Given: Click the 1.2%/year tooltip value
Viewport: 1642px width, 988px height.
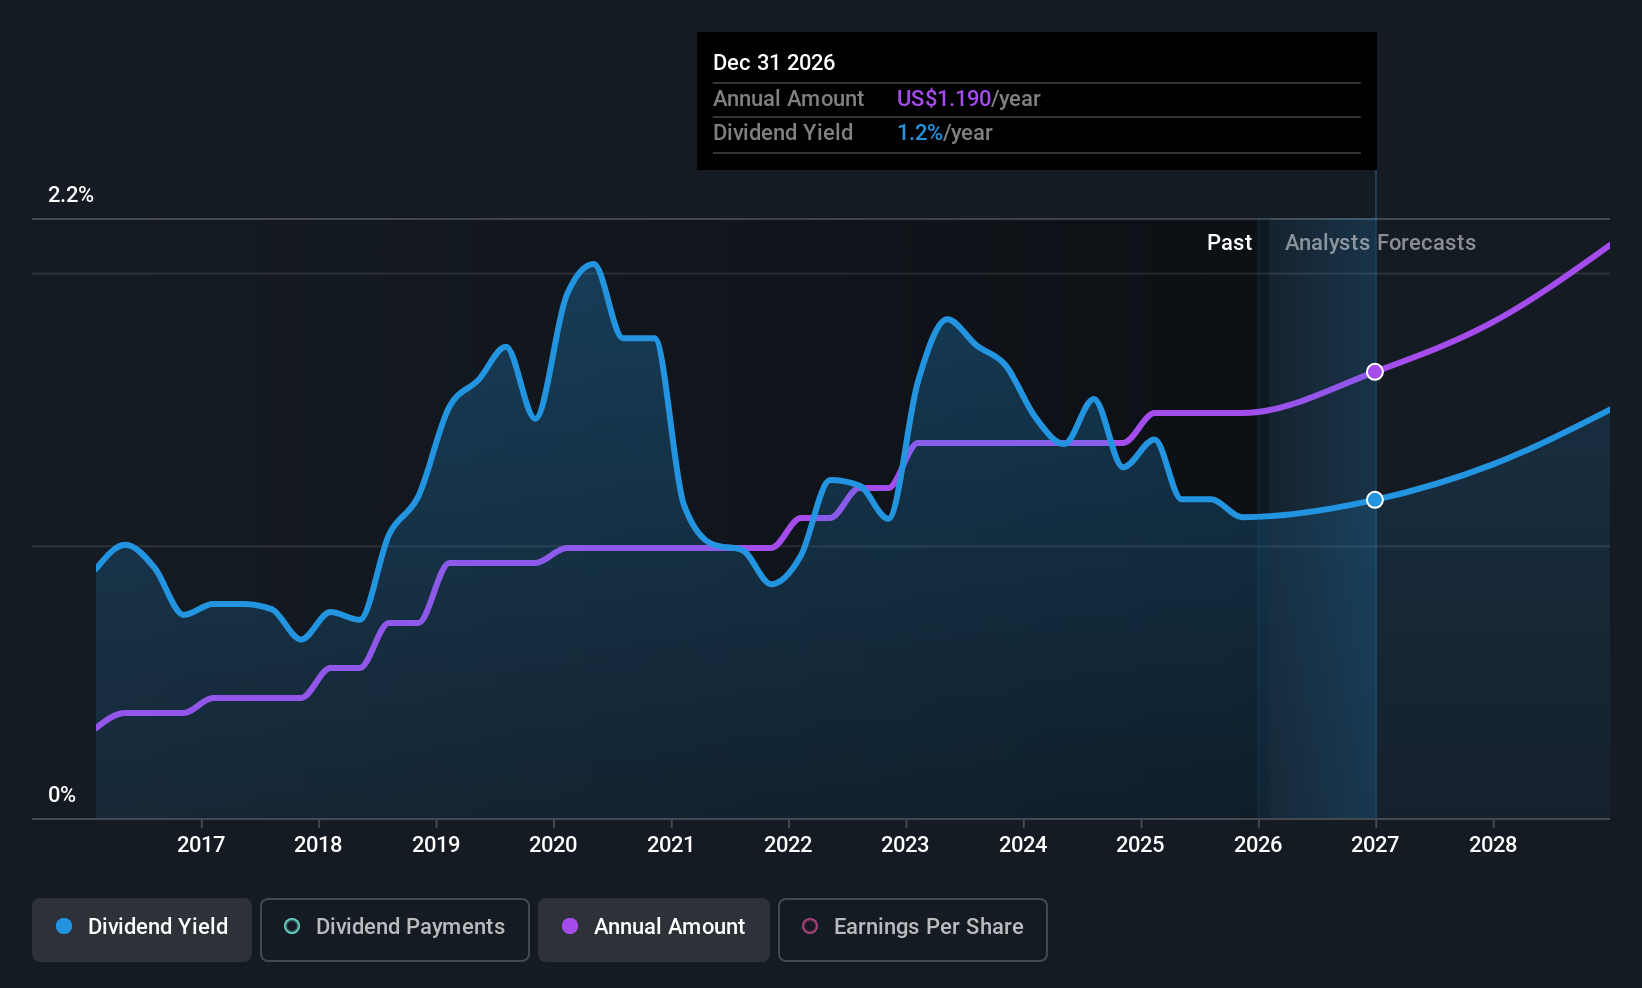Looking at the screenshot, I should coord(944,133).
